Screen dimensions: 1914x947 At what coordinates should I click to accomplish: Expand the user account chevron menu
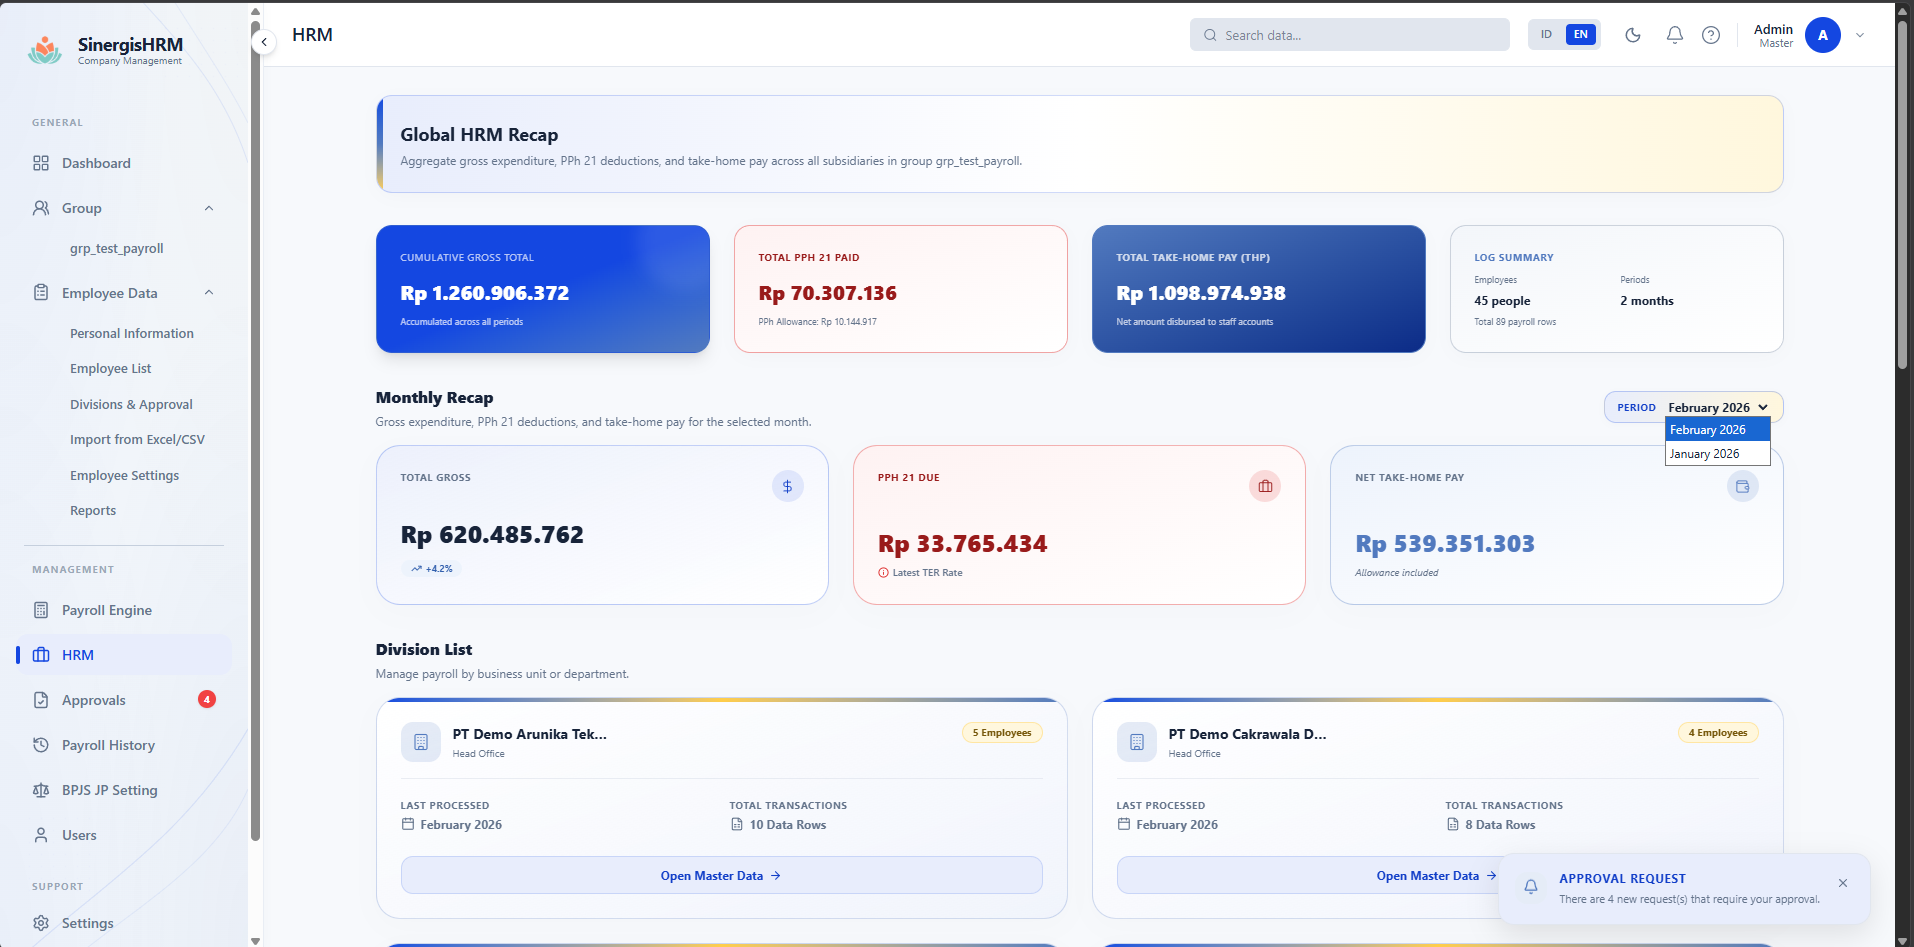[x=1860, y=35]
